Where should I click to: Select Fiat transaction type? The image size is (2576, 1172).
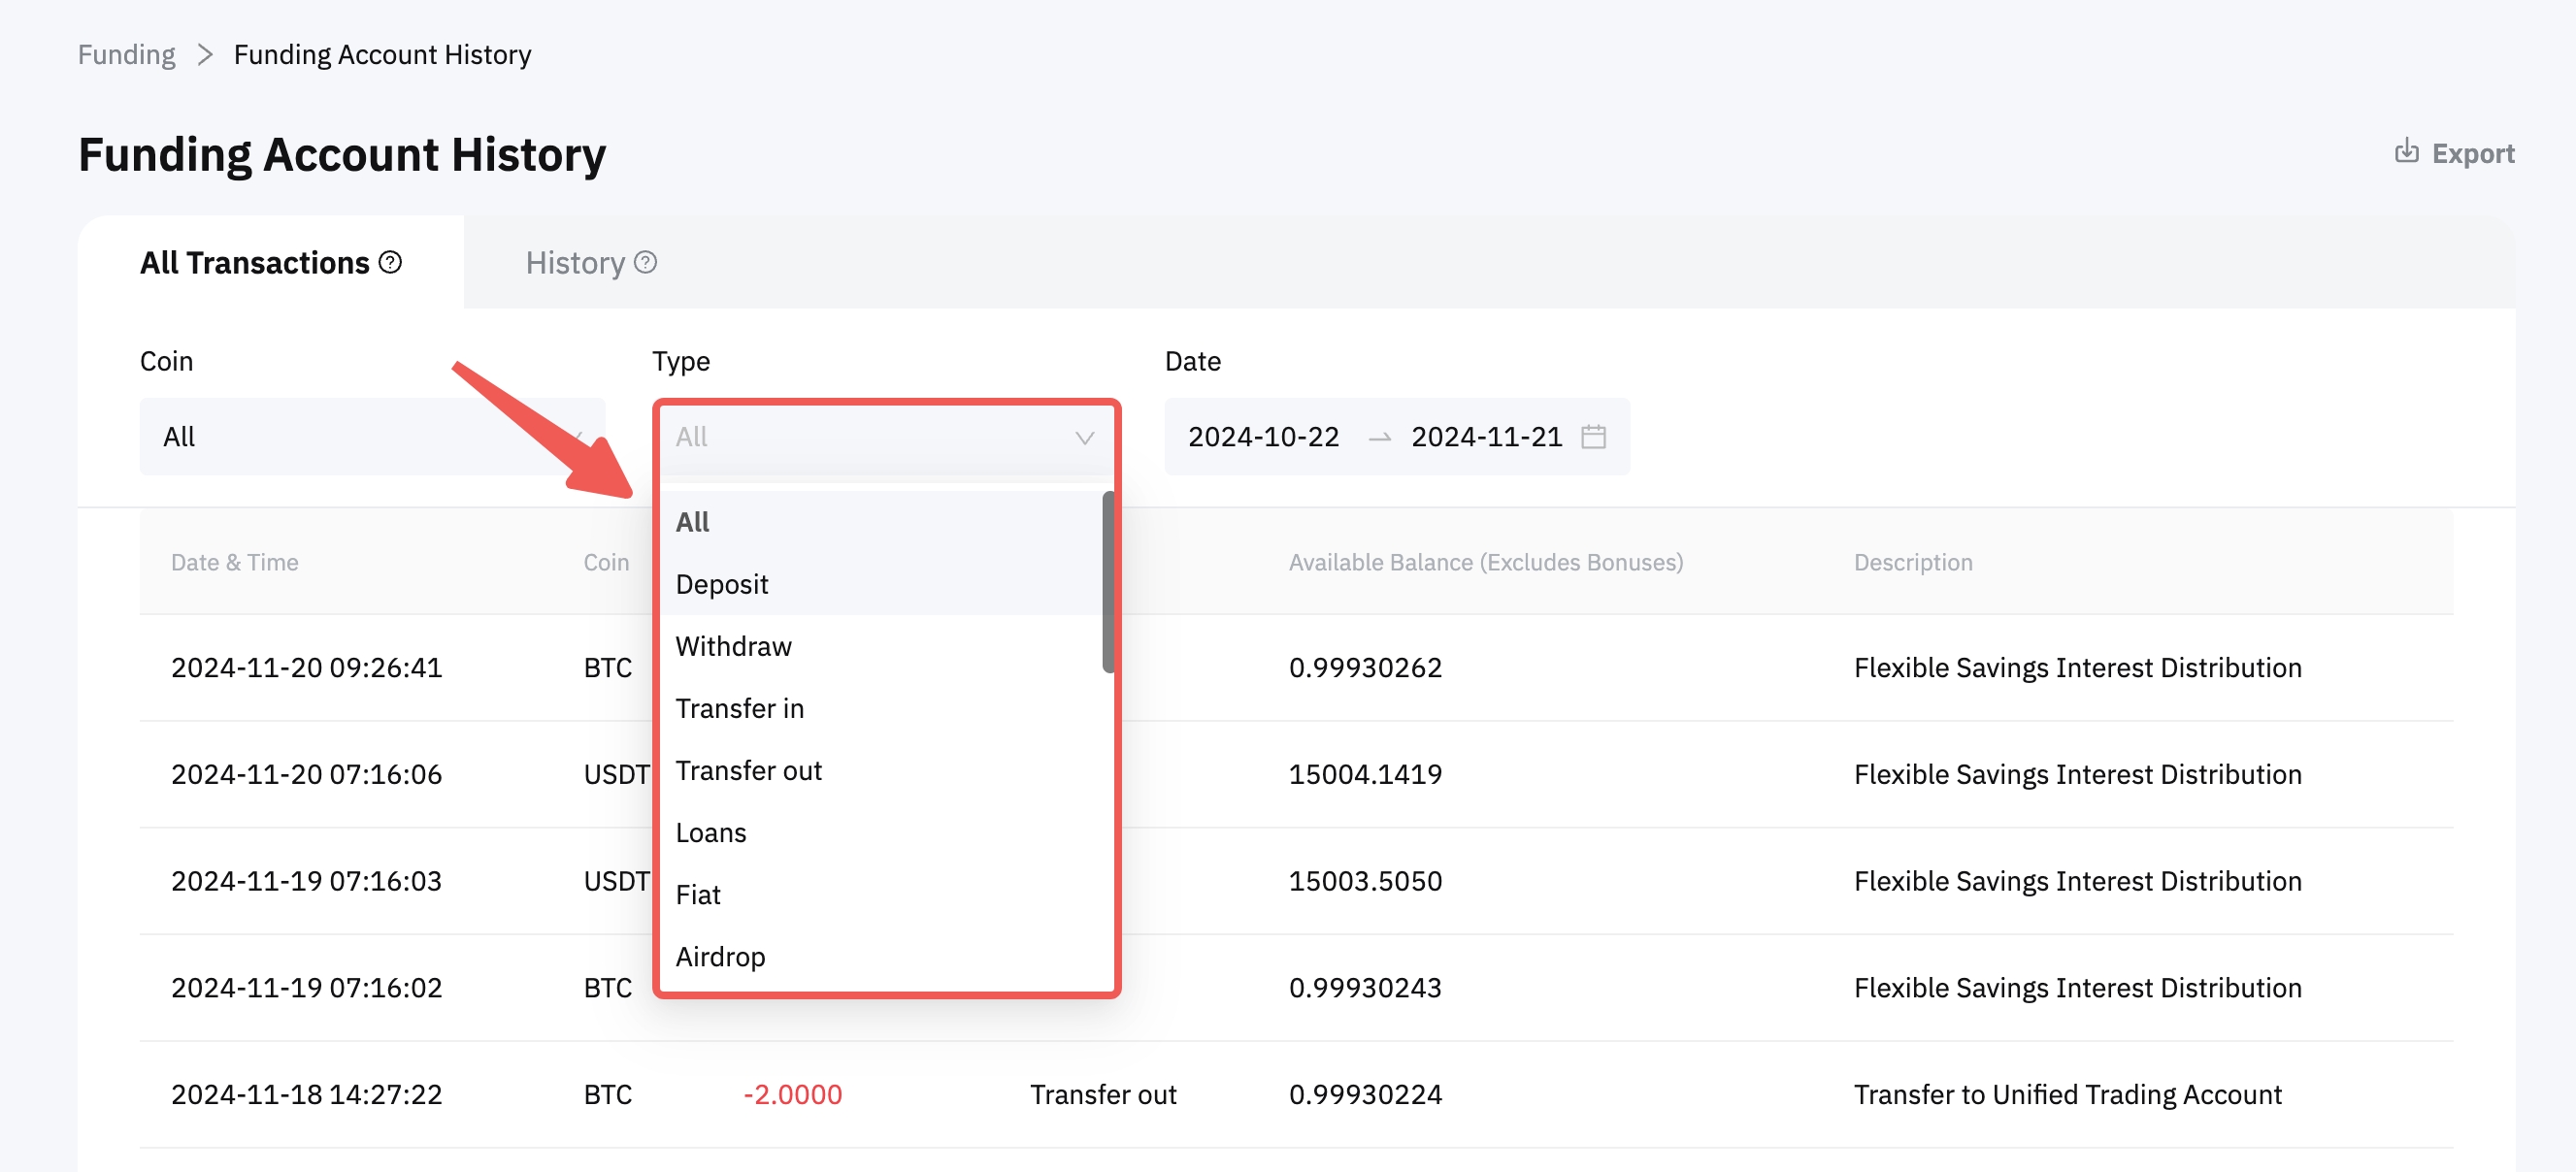(x=697, y=894)
